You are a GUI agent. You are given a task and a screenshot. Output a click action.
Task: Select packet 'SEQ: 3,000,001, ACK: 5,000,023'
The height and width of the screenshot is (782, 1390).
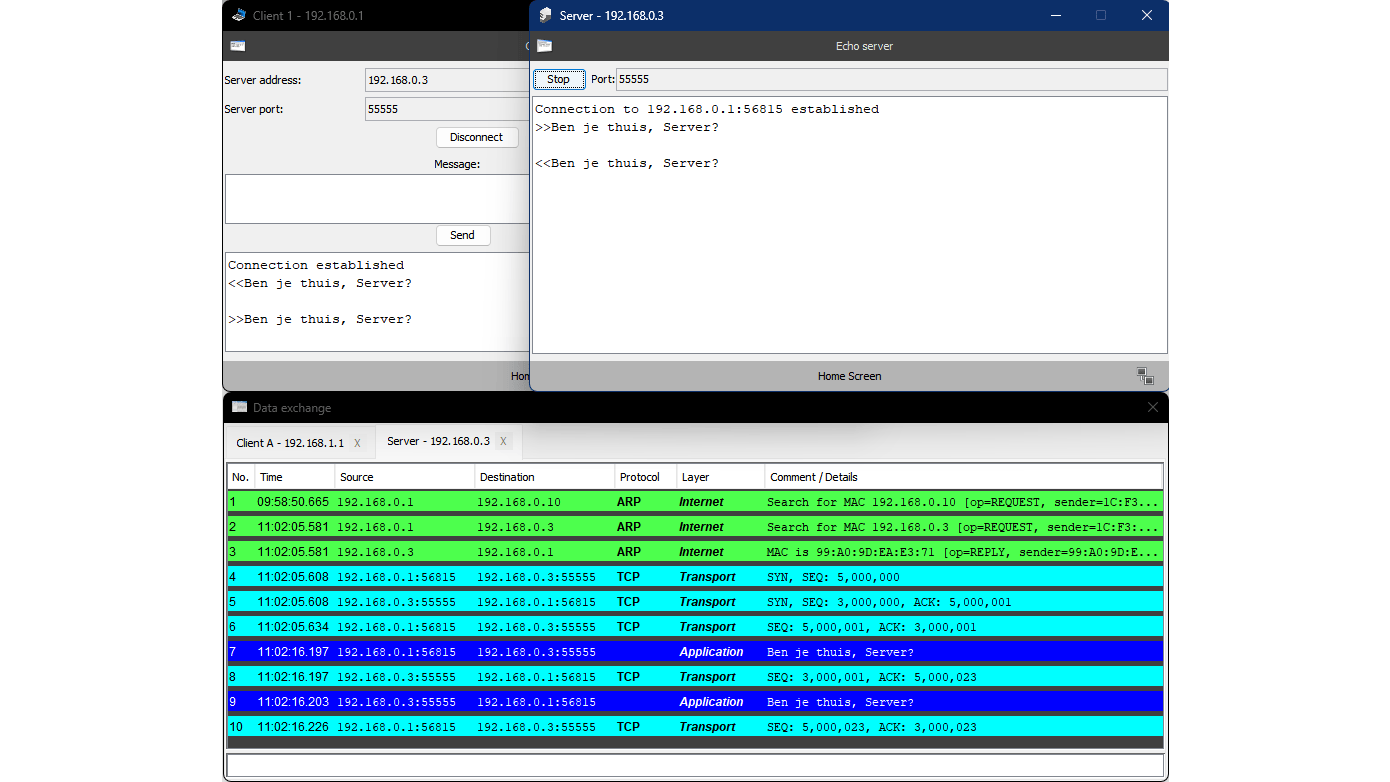pos(695,677)
